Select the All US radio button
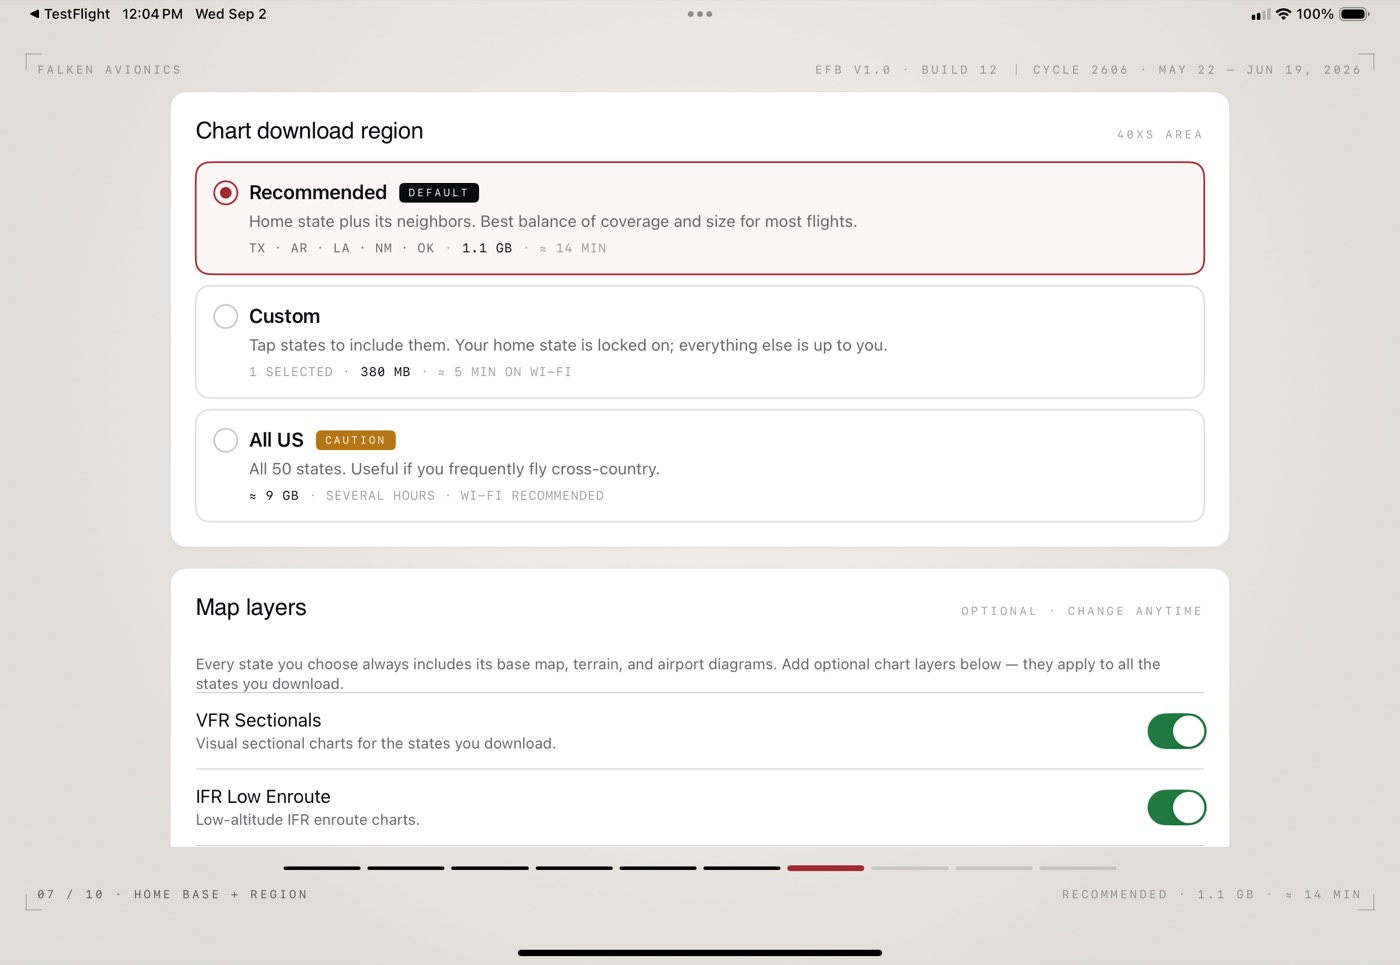 point(226,440)
